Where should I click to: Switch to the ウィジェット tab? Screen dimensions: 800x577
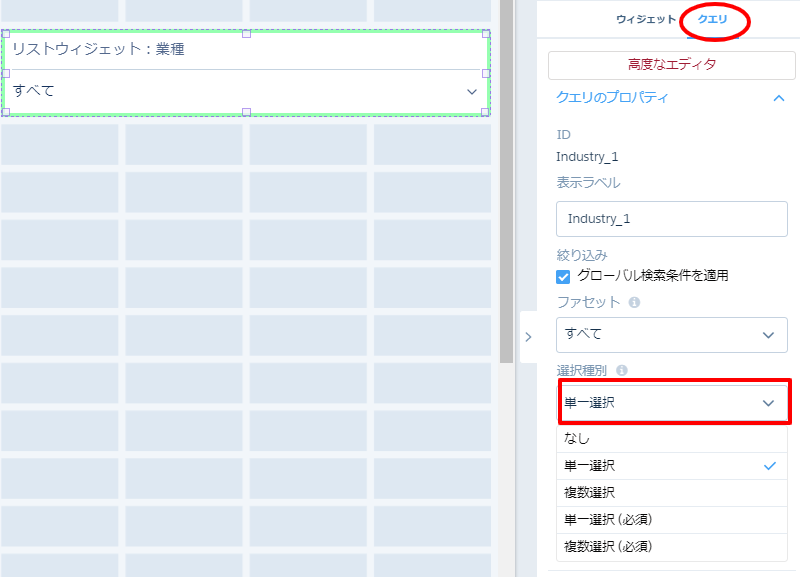pyautogui.click(x=645, y=20)
